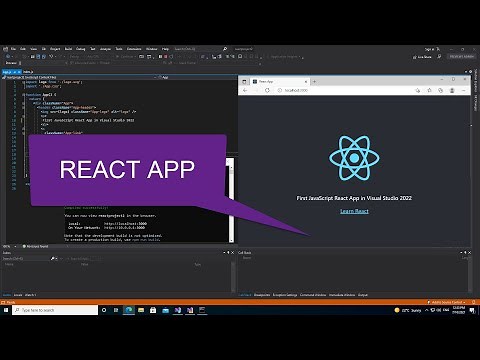480x360 pixels.
Task: Click the Restart debugging icon
Action: click(x=171, y=57)
